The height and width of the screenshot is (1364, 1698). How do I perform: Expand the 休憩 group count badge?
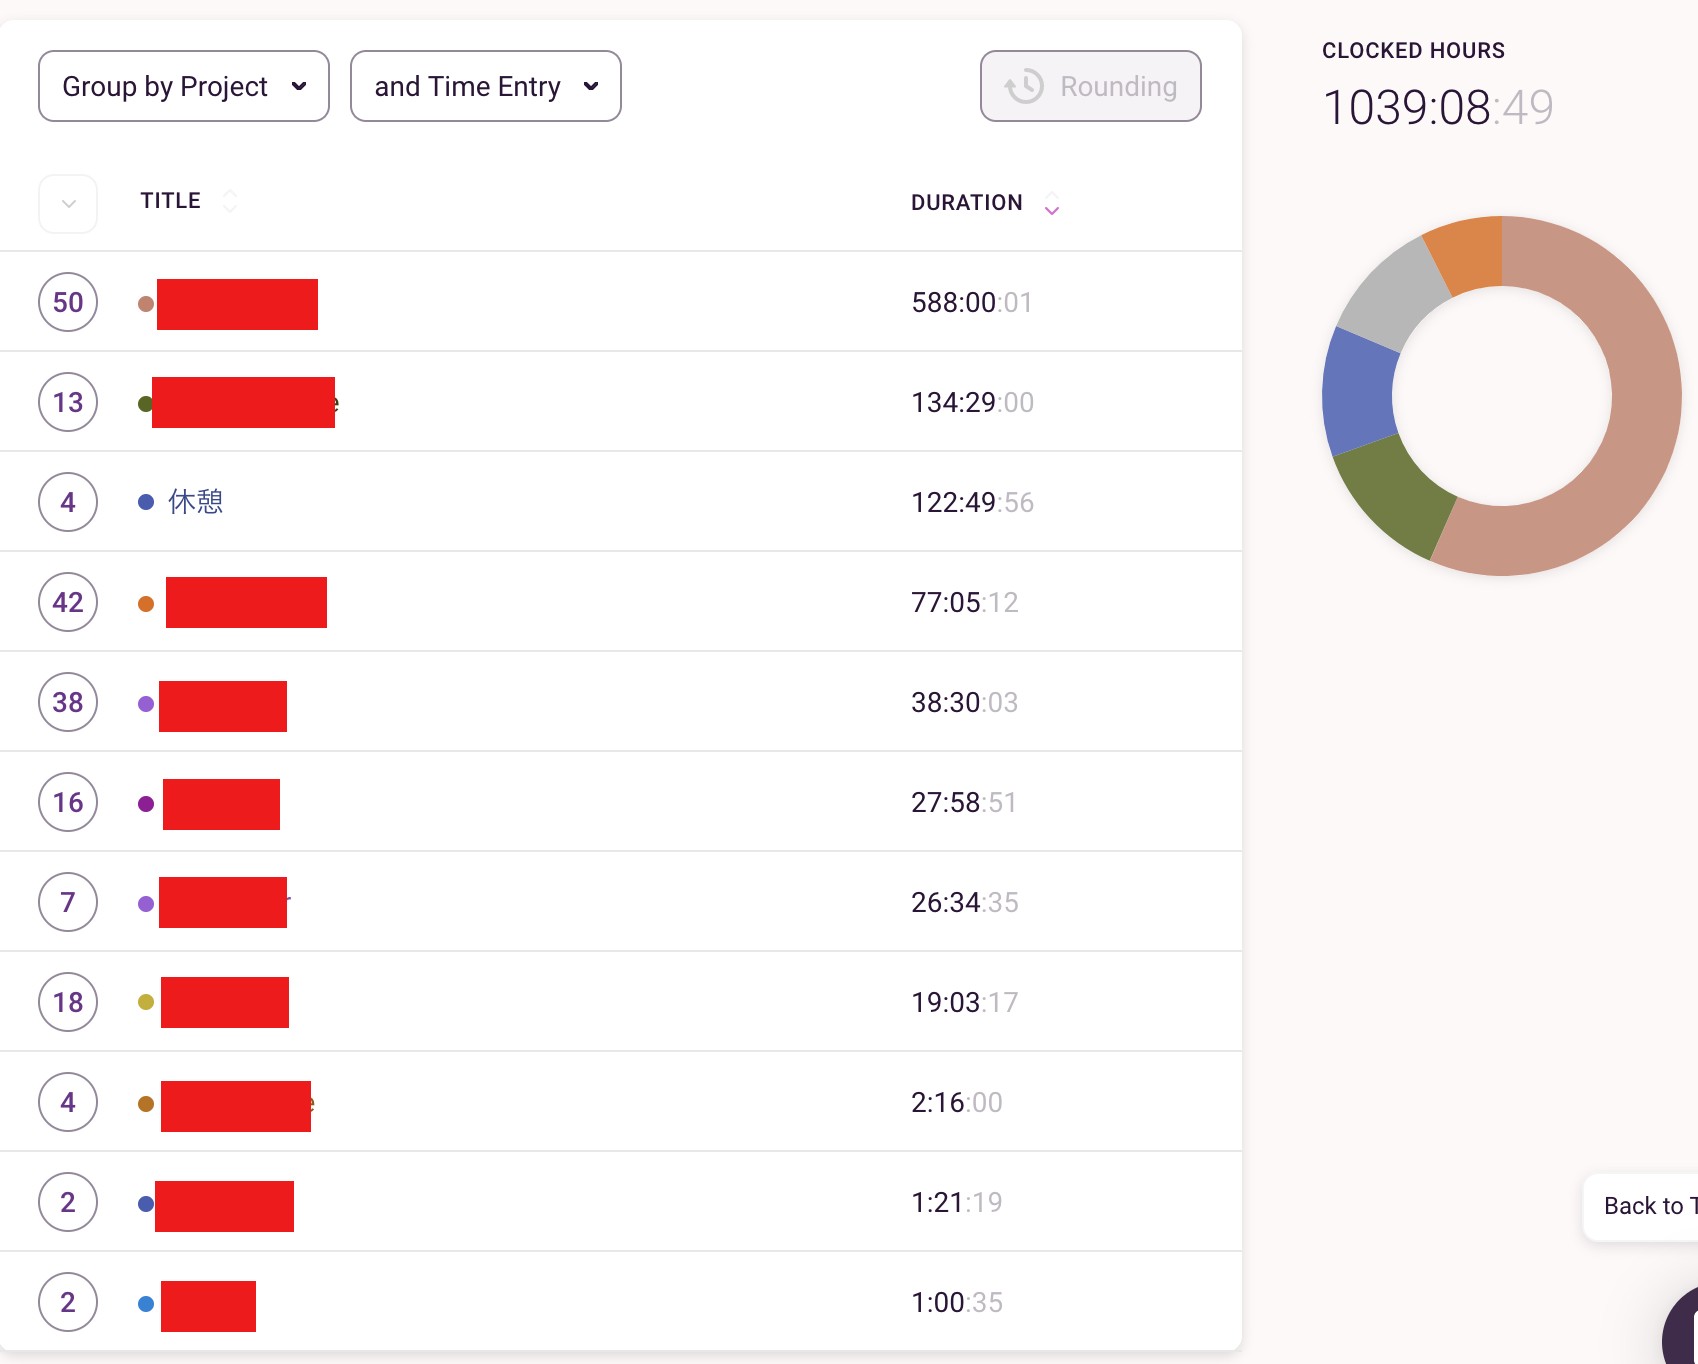[x=68, y=502]
